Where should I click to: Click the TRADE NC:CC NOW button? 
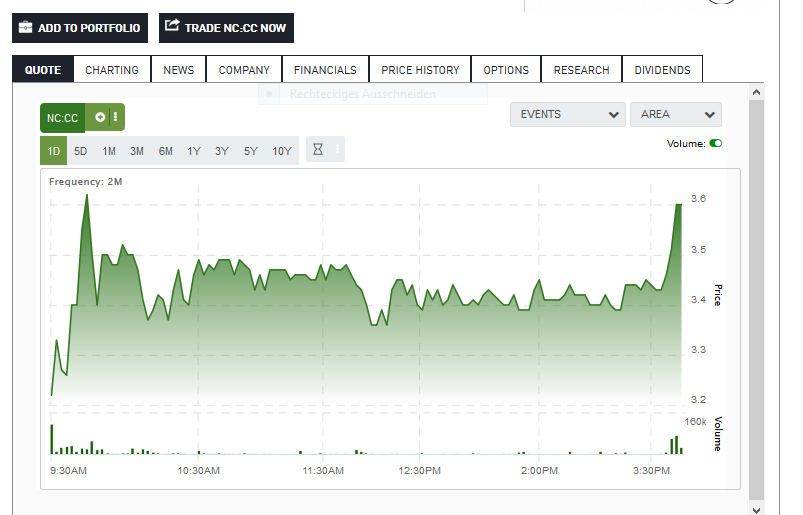click(226, 28)
